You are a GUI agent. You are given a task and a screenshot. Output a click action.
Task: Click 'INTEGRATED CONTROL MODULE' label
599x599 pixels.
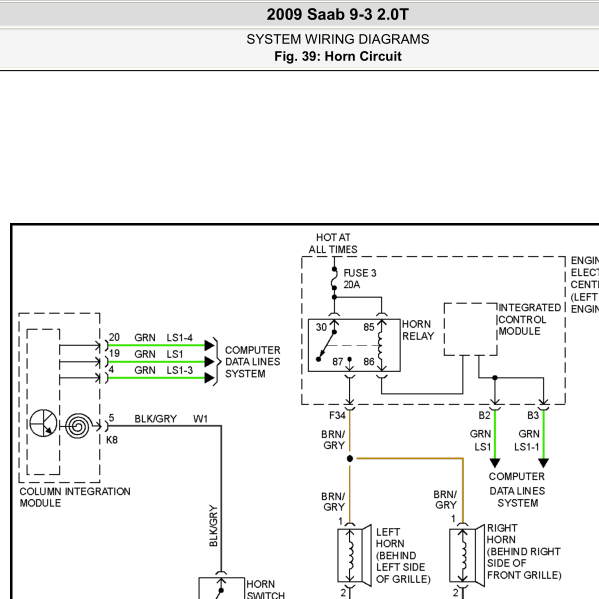point(529,319)
